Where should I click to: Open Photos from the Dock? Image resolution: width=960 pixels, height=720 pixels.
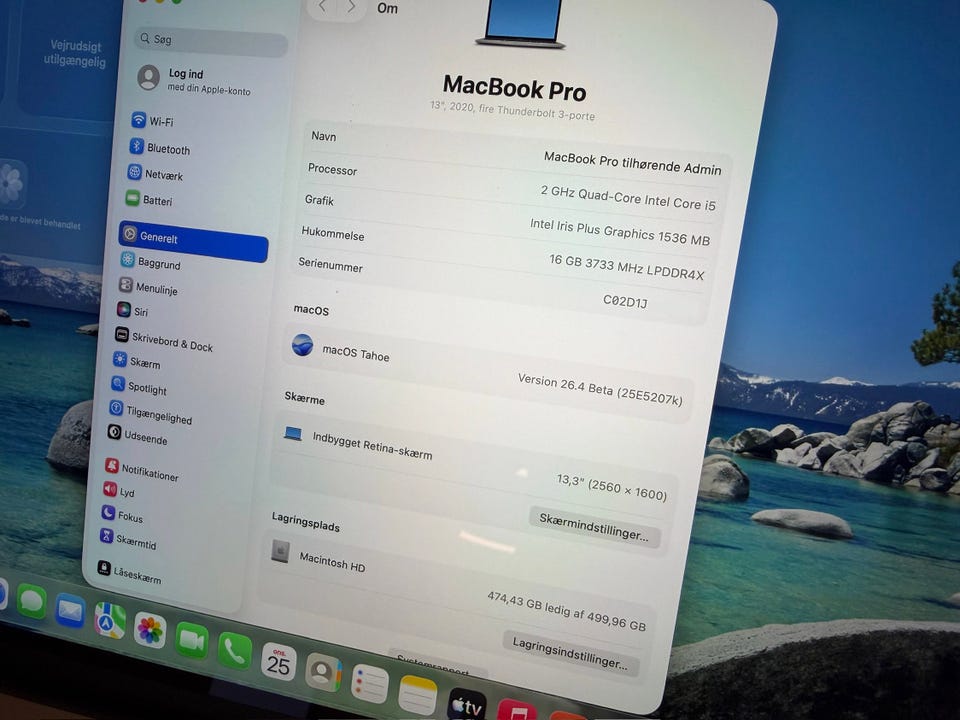click(x=150, y=630)
